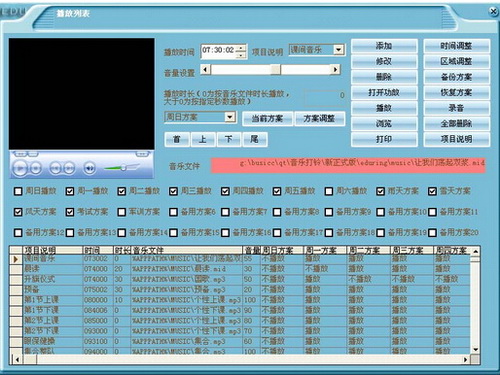Toggle the 考试方案 checkbox
Viewport: 500px width, 375px height.
click(70, 212)
